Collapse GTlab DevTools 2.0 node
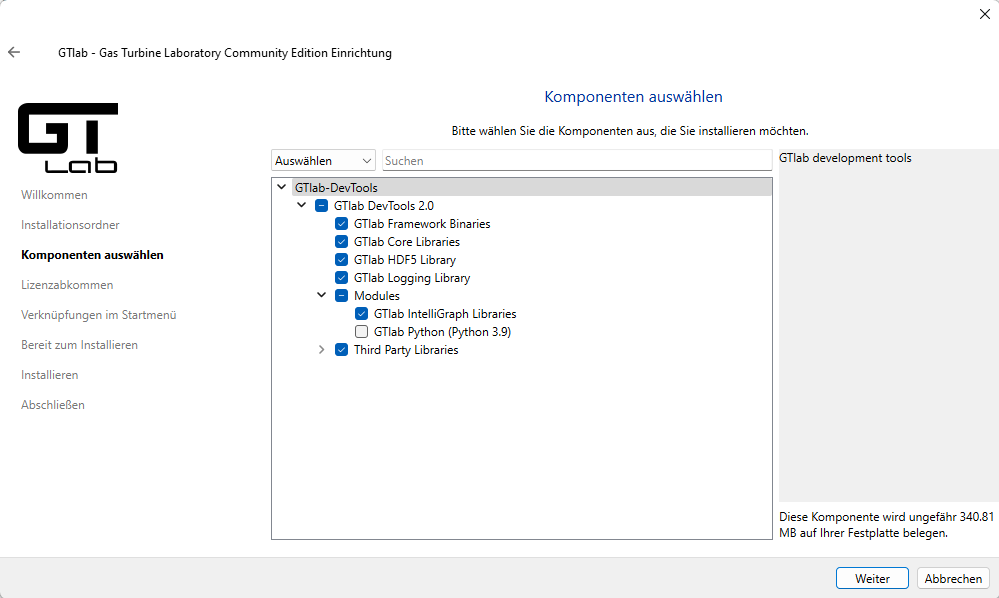The height and width of the screenshot is (598, 999). pos(301,205)
